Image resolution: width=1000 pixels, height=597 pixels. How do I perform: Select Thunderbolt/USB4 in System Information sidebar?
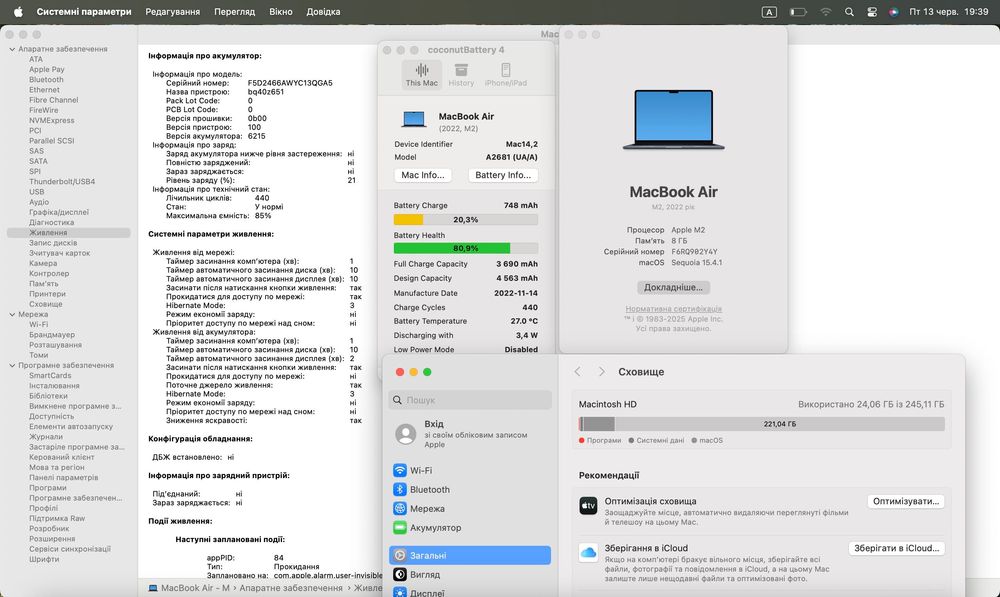(x=62, y=182)
